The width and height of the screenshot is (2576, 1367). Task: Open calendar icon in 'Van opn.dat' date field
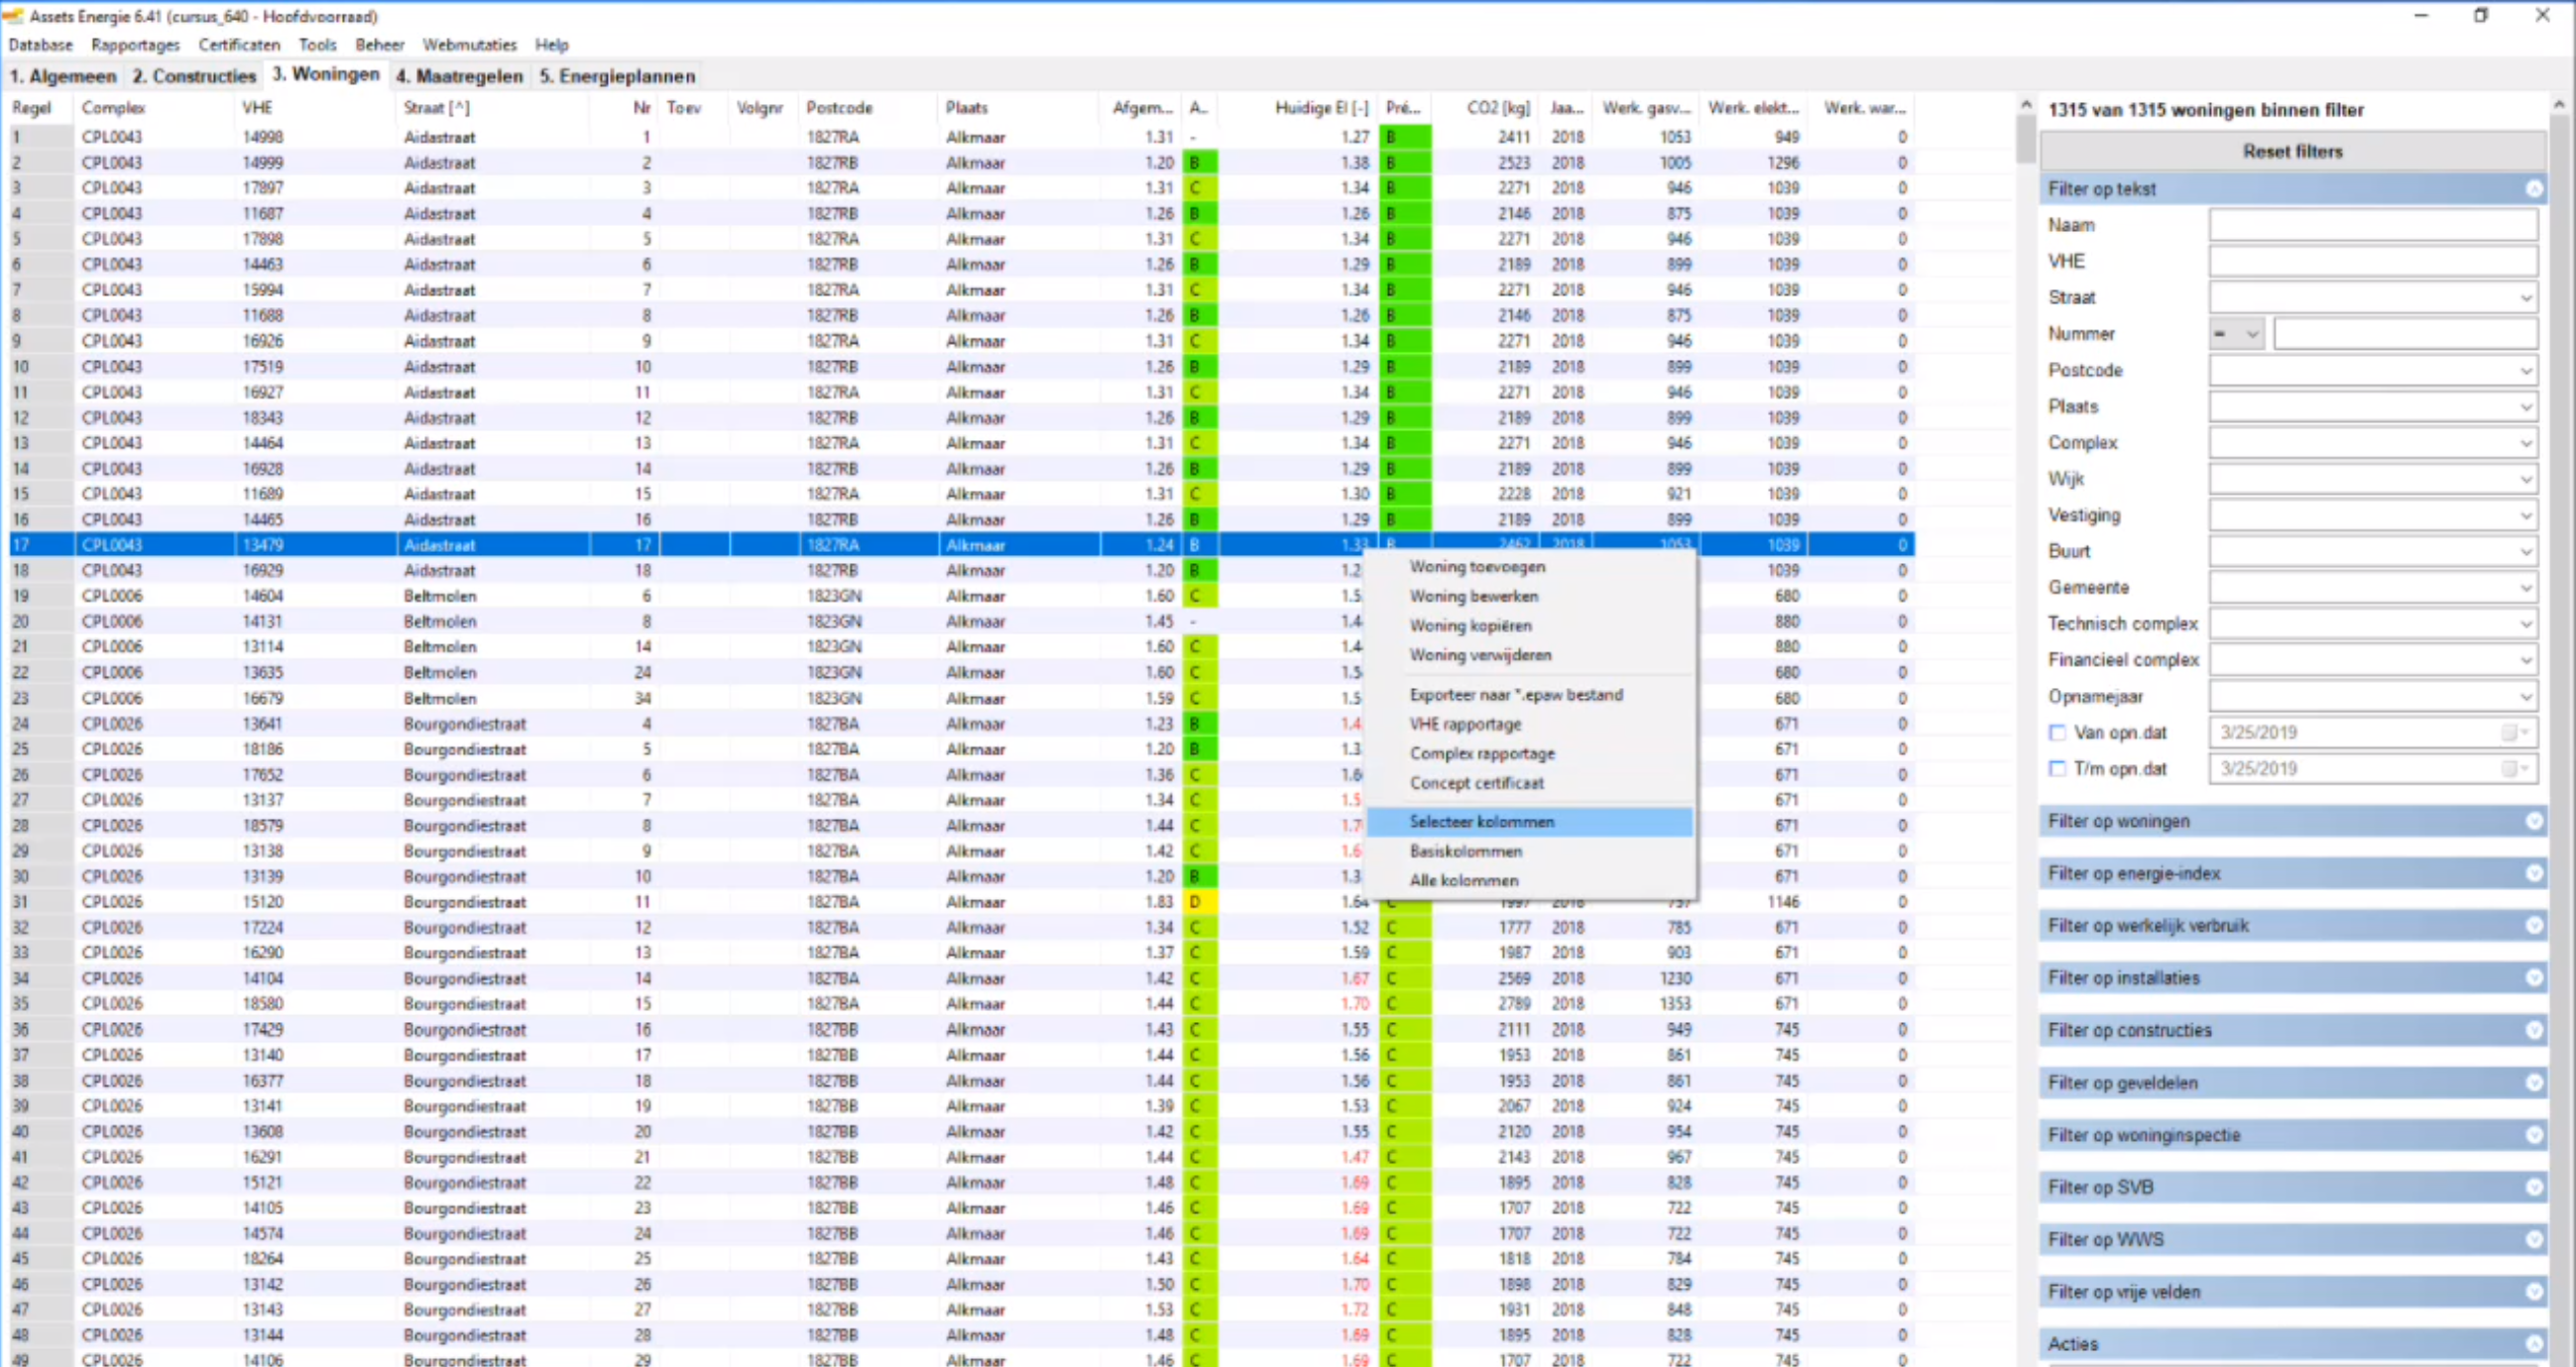click(2509, 733)
